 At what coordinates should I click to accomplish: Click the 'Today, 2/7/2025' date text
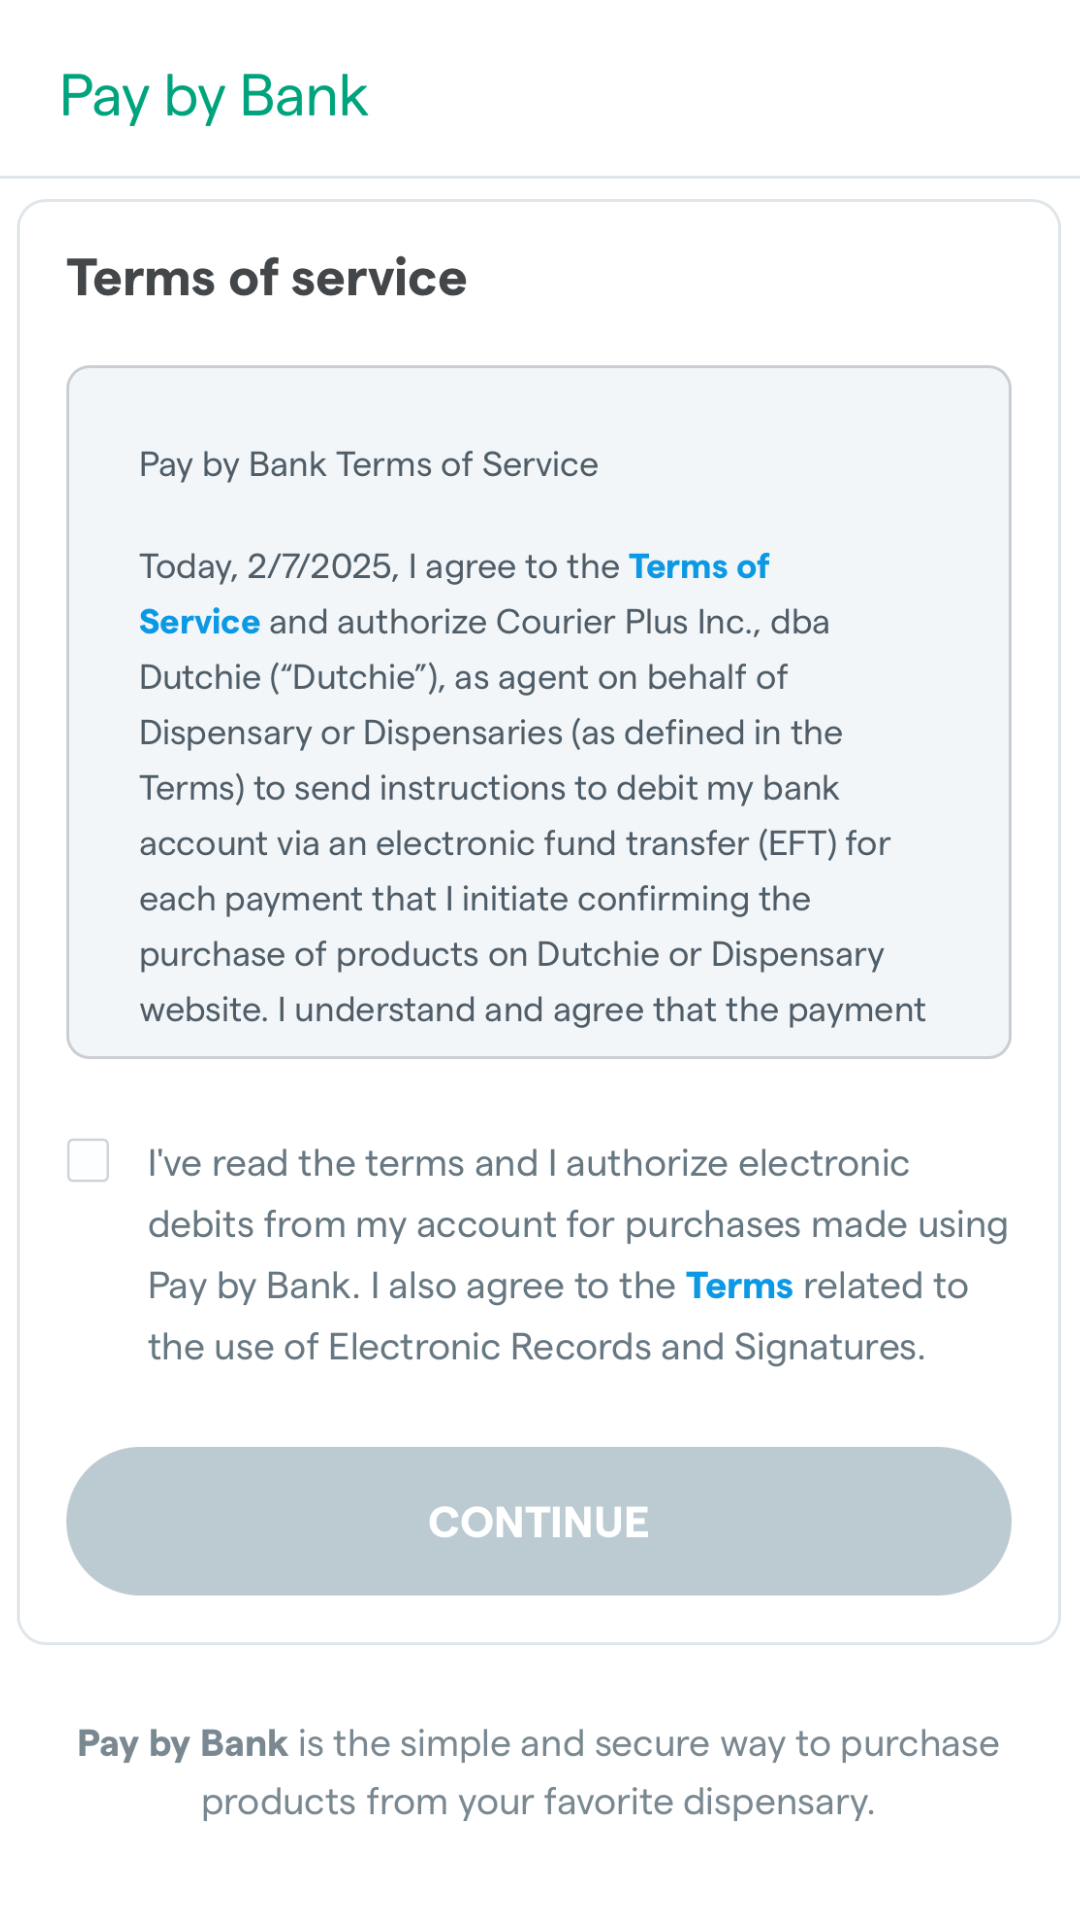[269, 567]
